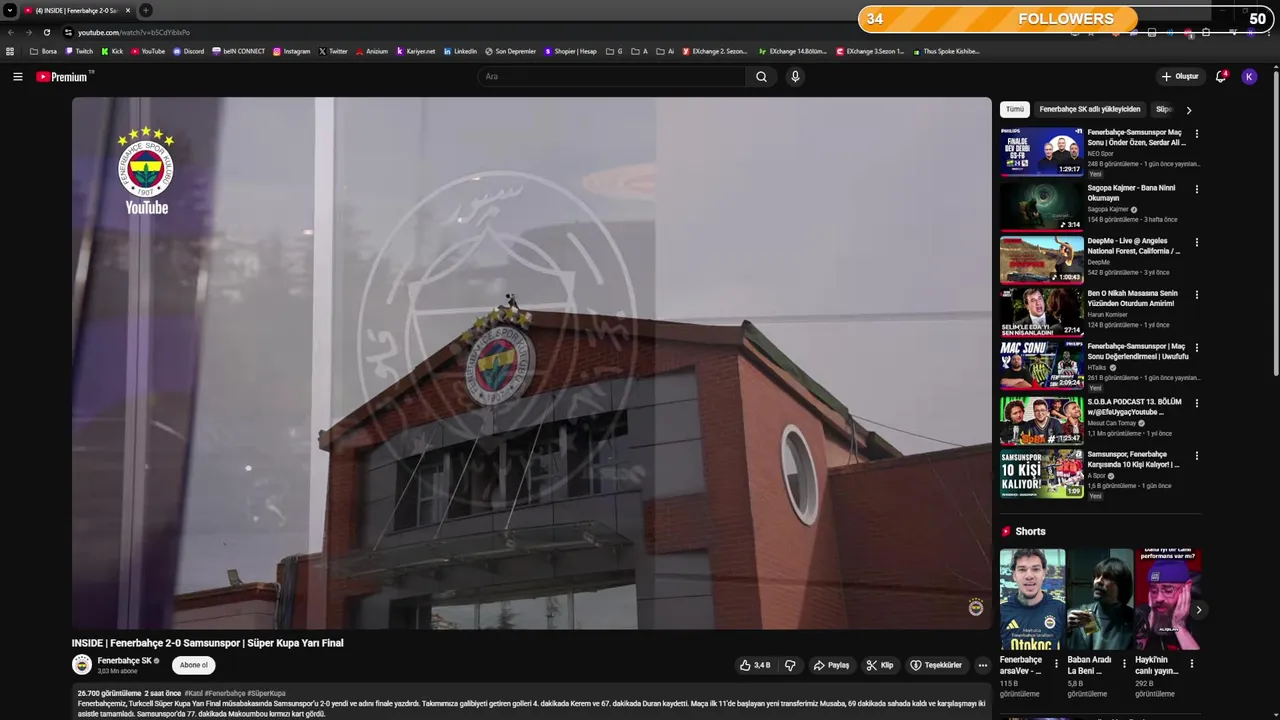
Task: Select the 'Fenerbahçe SK adlı yükleyiciden' chip
Action: (1090, 109)
